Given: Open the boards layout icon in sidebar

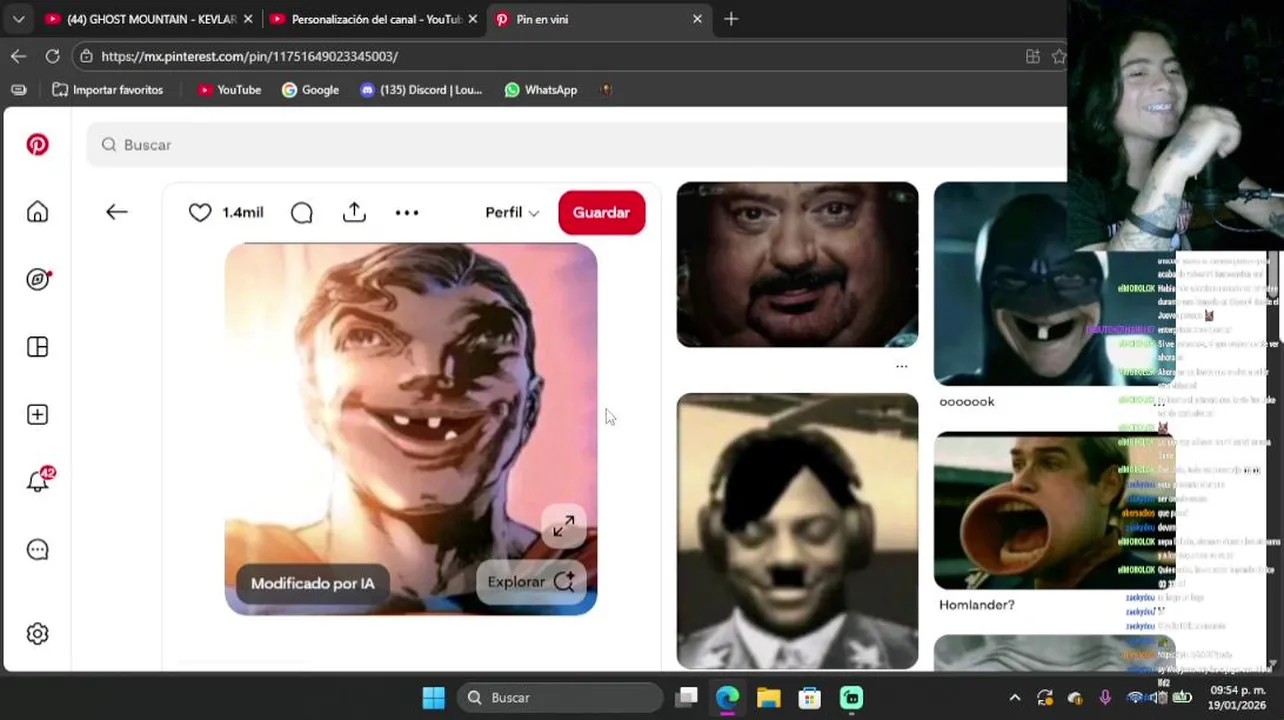Looking at the screenshot, I should (x=37, y=347).
